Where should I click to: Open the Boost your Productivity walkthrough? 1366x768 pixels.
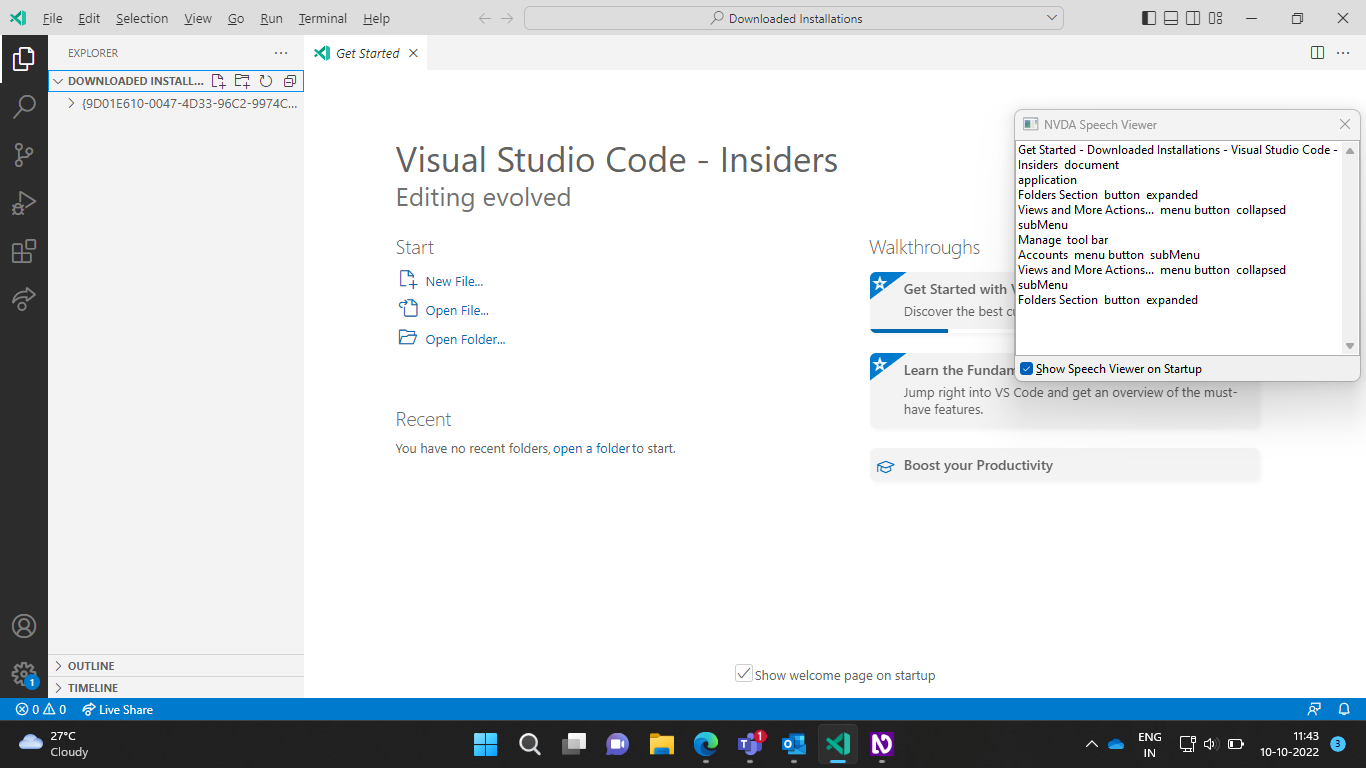tap(978, 465)
